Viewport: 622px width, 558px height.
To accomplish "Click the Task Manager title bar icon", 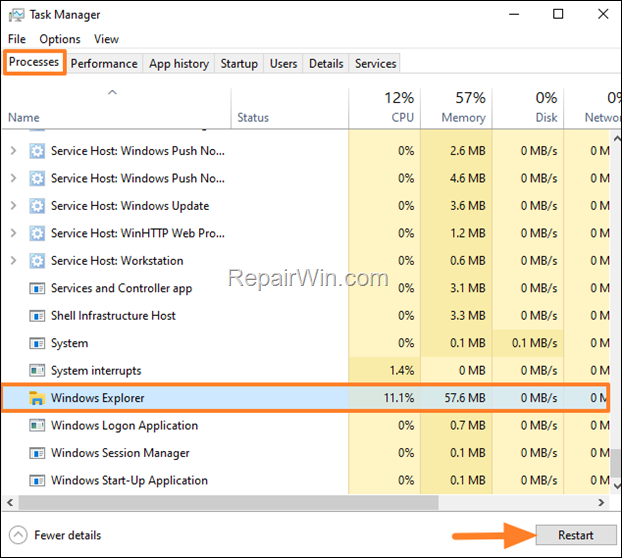I will pyautogui.click(x=16, y=15).
